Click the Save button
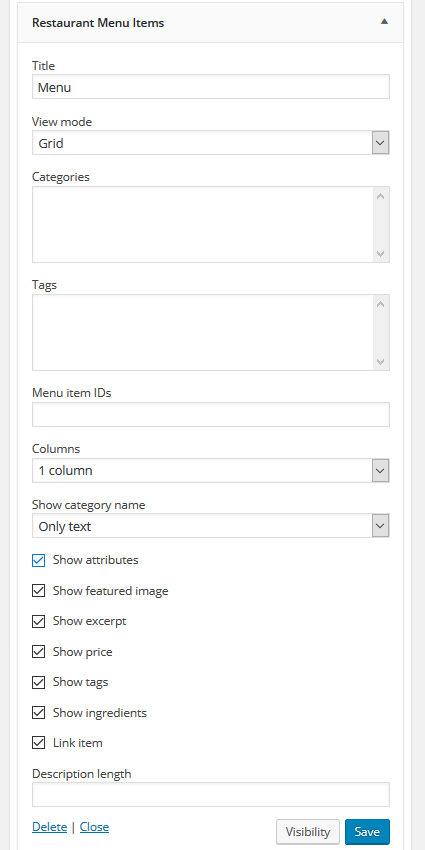 pos(367,832)
